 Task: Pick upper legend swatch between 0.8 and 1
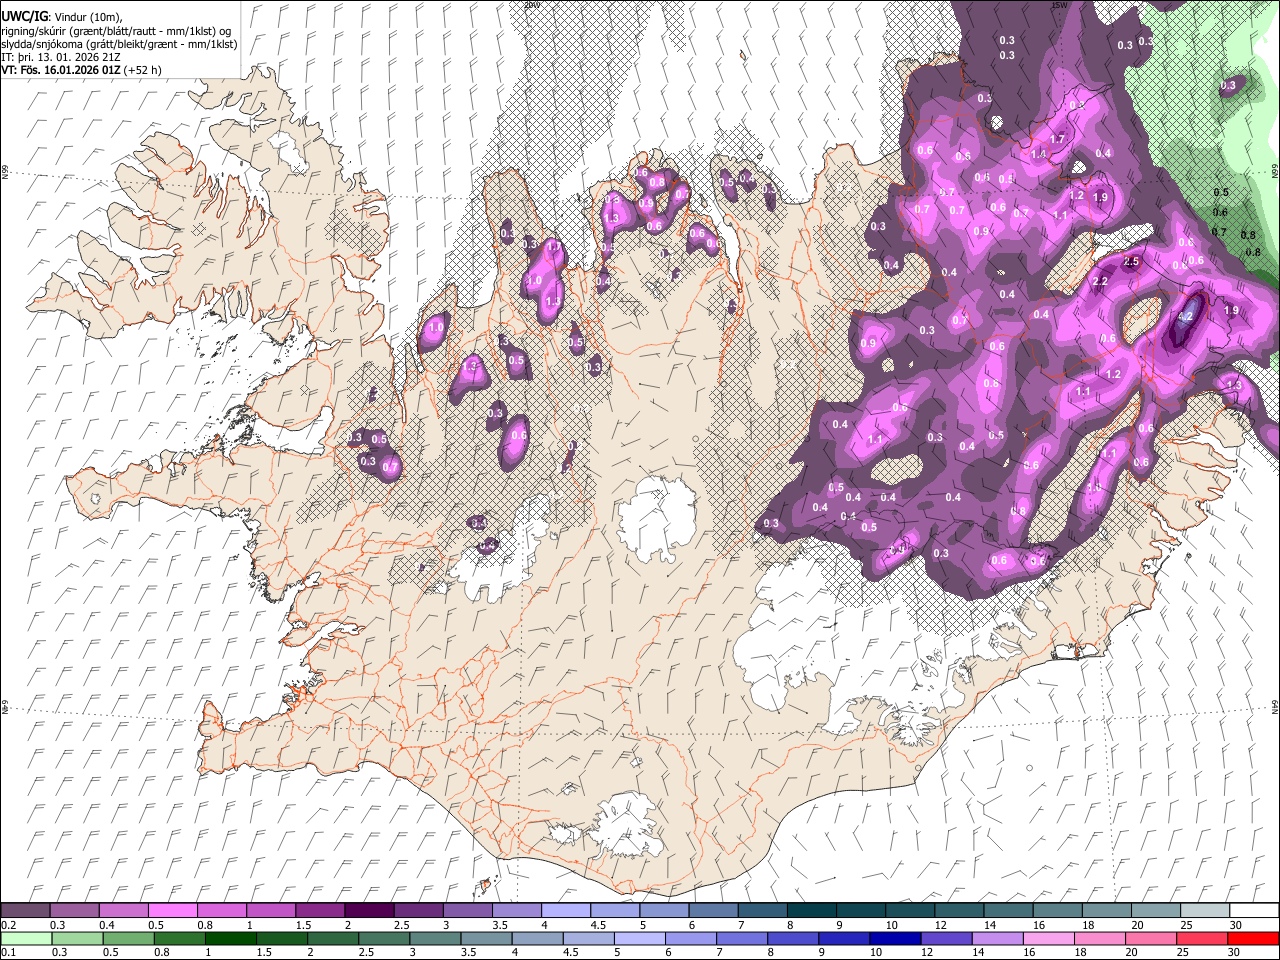click(221, 911)
